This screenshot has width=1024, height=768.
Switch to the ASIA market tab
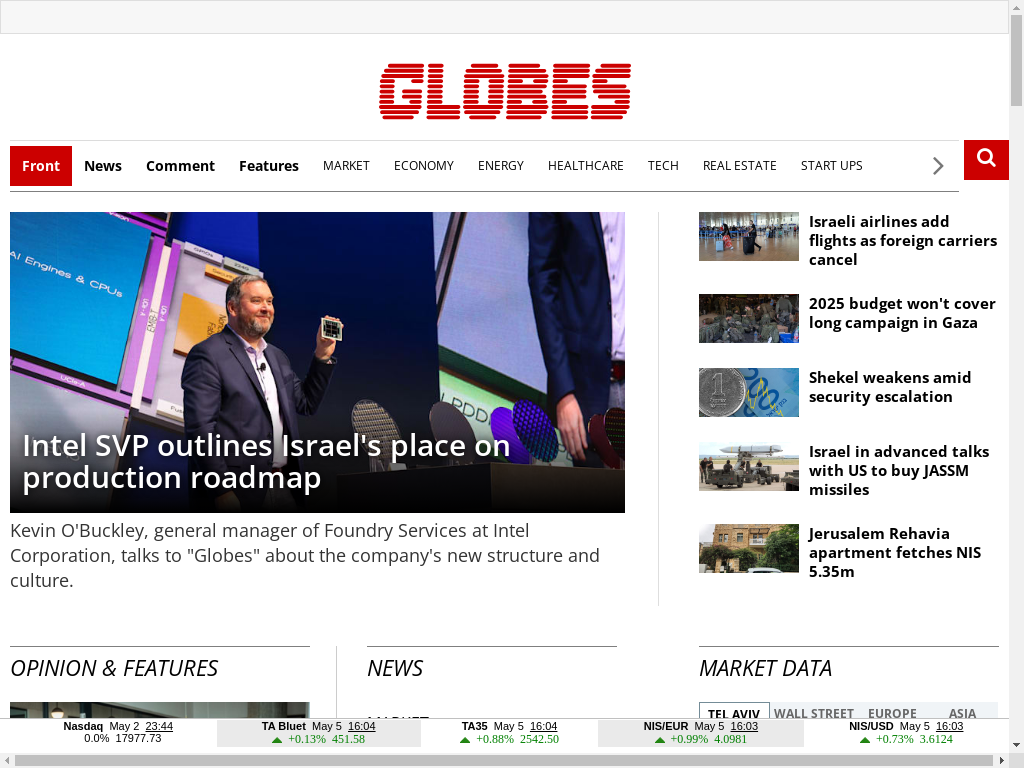[x=963, y=711]
